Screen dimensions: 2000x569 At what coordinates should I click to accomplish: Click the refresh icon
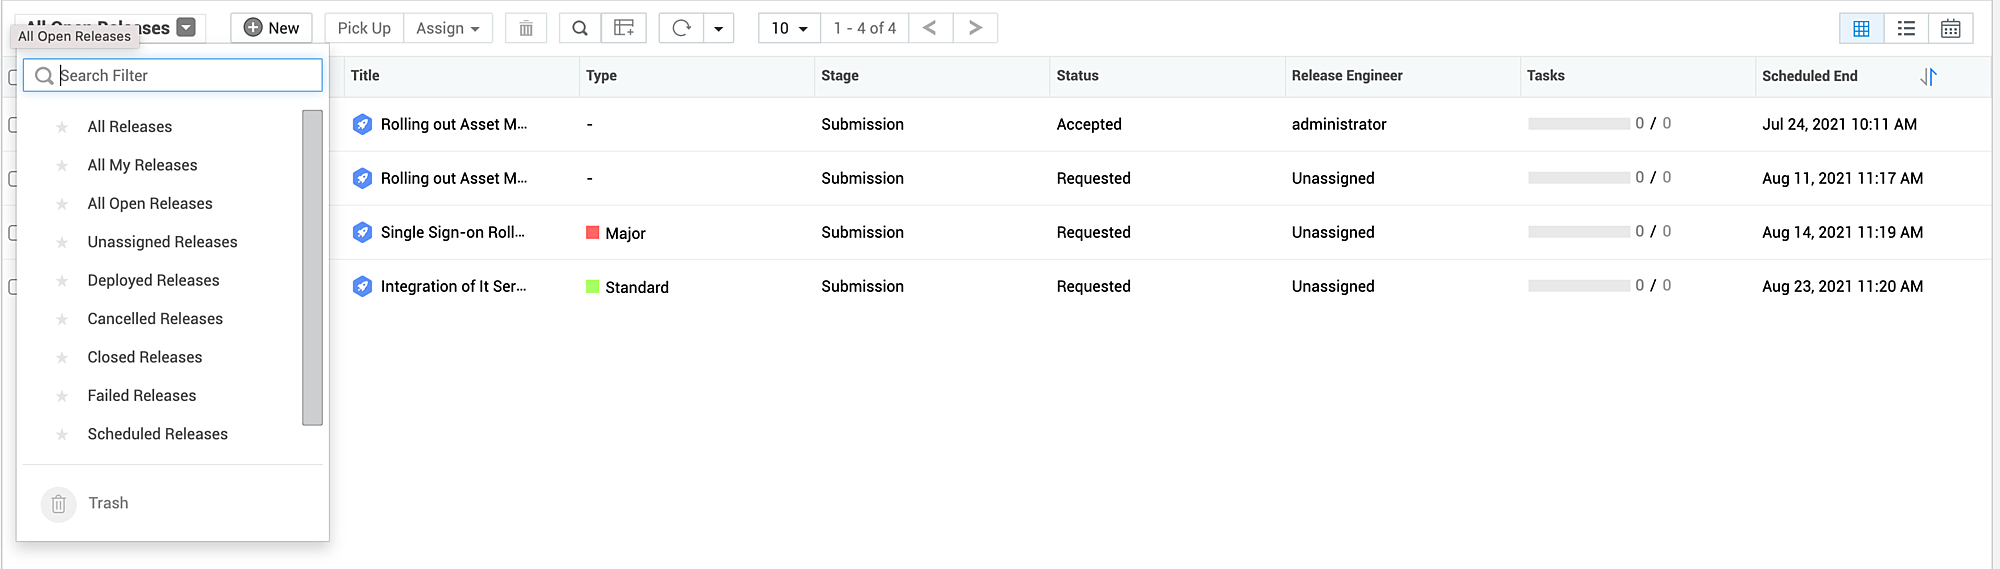pos(682,28)
